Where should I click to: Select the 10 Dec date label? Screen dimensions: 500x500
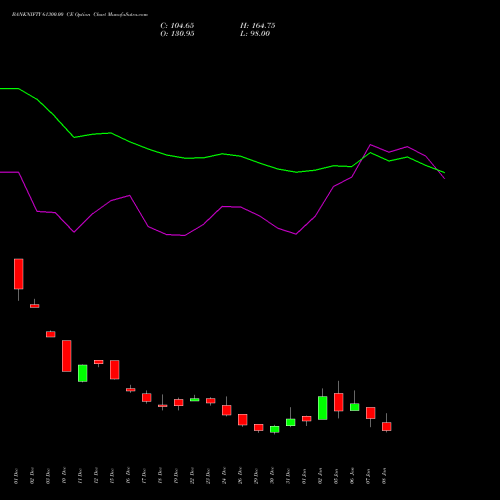coord(64,476)
